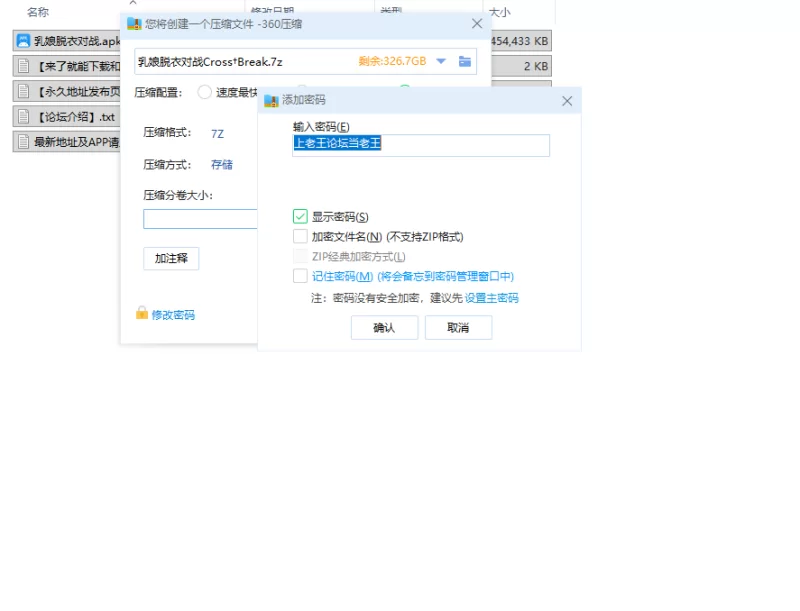Expand the archive path dropdown arrow
800x611 pixels.
coord(441,62)
